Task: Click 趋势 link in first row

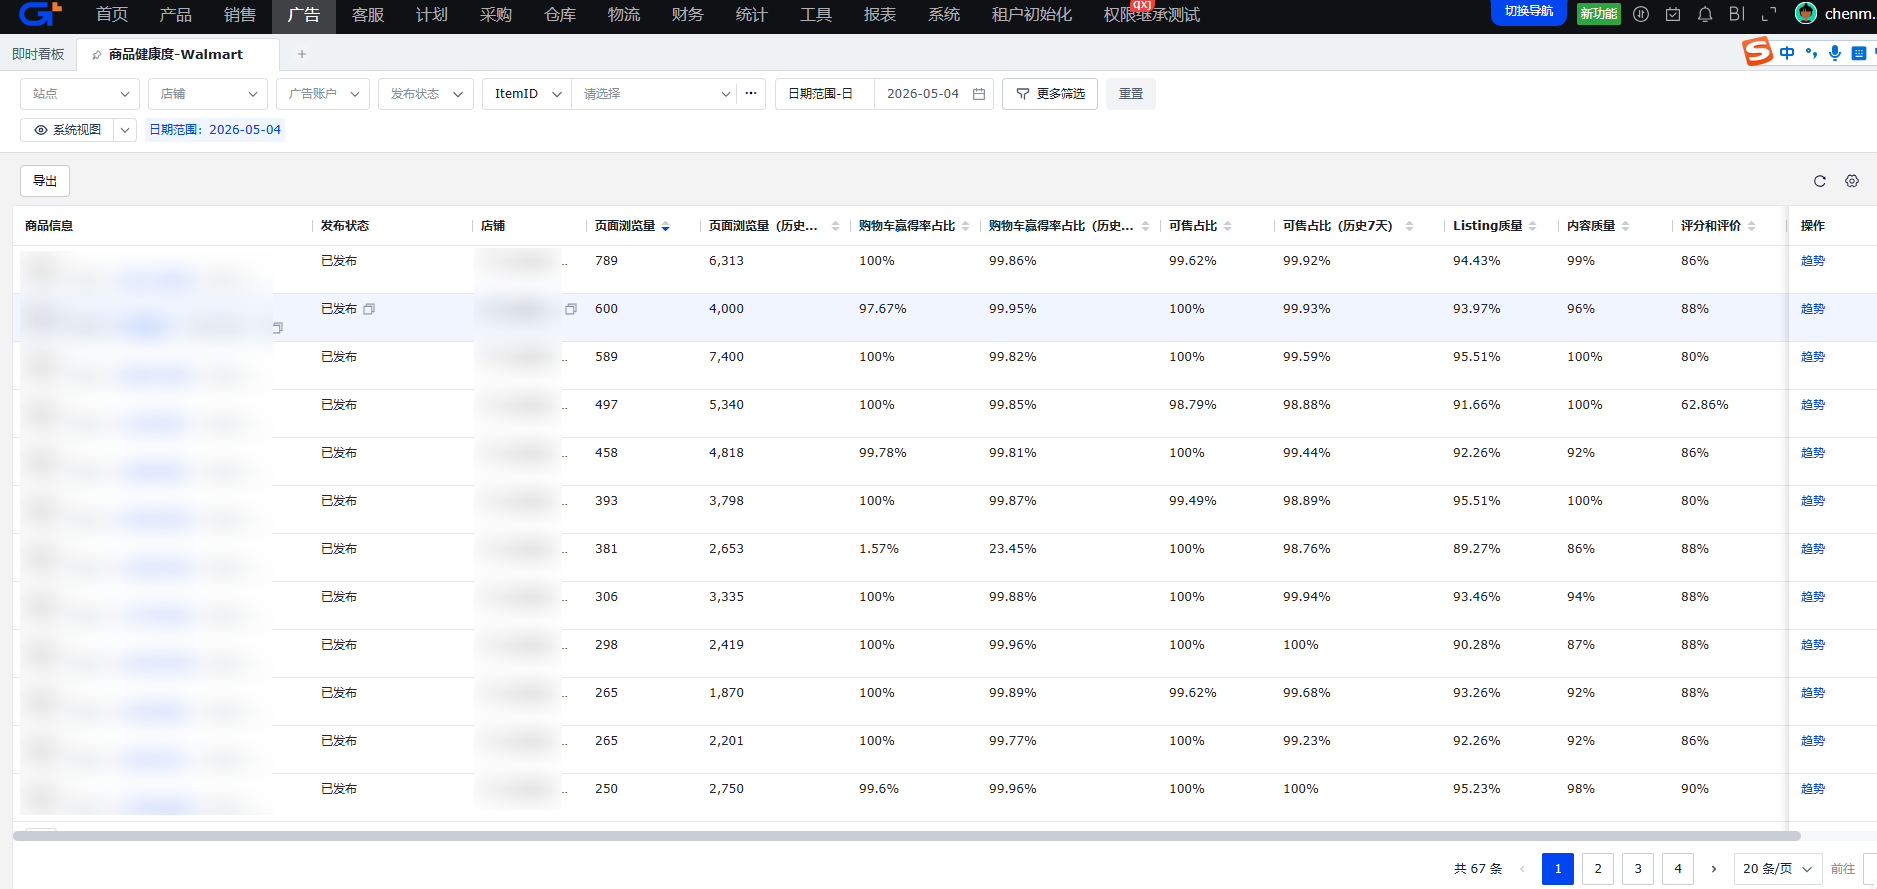Action: pyautogui.click(x=1813, y=261)
